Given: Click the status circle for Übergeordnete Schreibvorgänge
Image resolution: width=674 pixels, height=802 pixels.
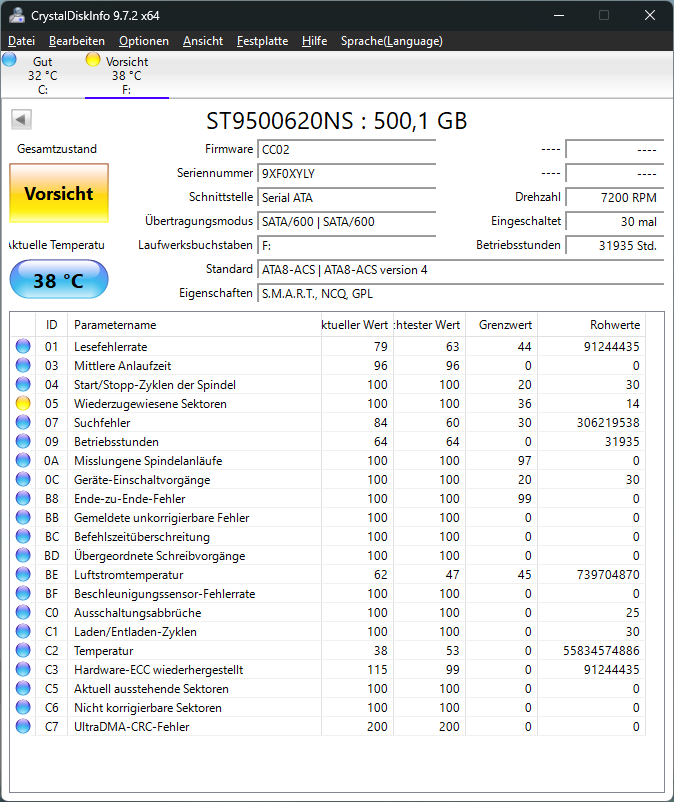Looking at the screenshot, I should (x=23, y=555).
